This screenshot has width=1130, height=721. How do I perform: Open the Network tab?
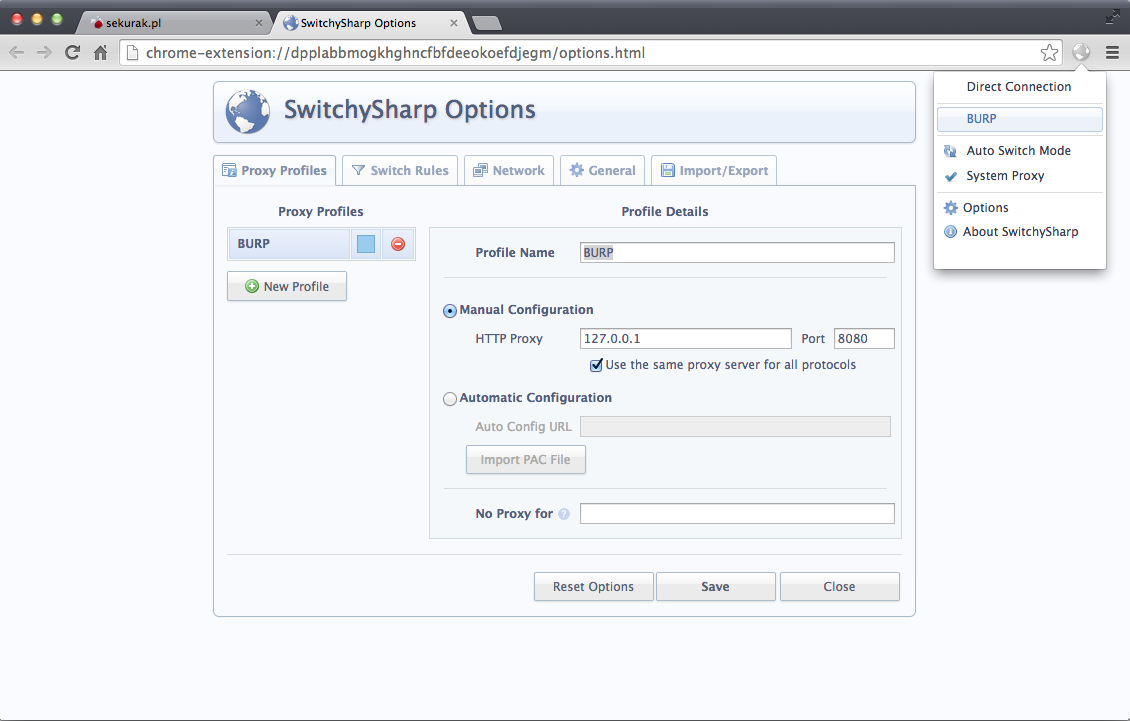[509, 171]
